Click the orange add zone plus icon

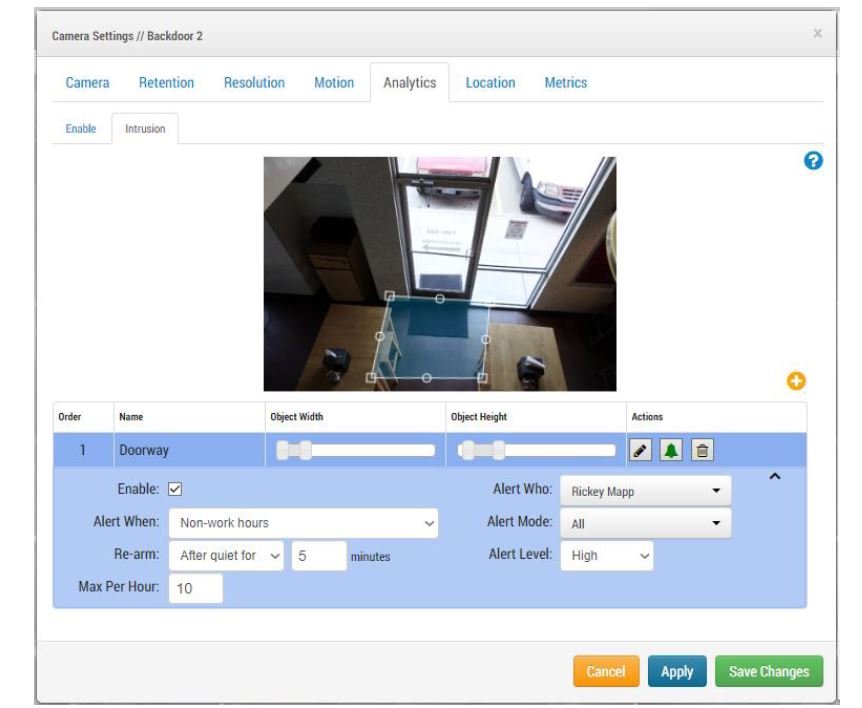click(x=797, y=381)
